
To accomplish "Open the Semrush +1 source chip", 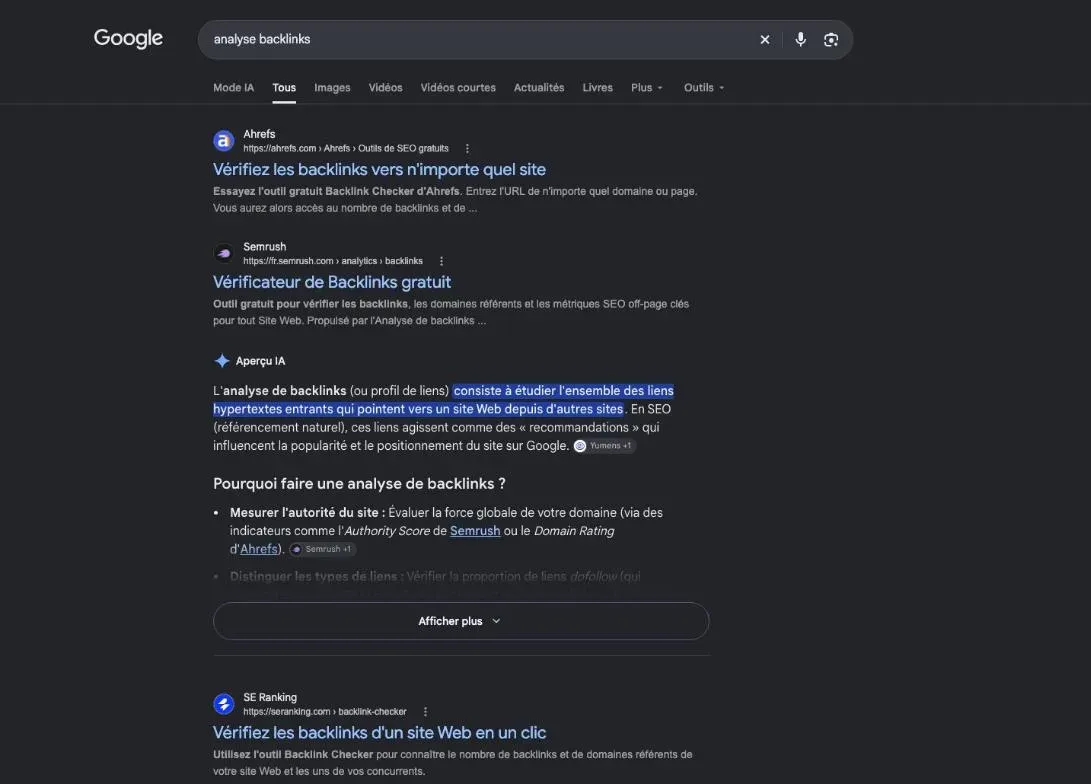I will pos(322,550).
